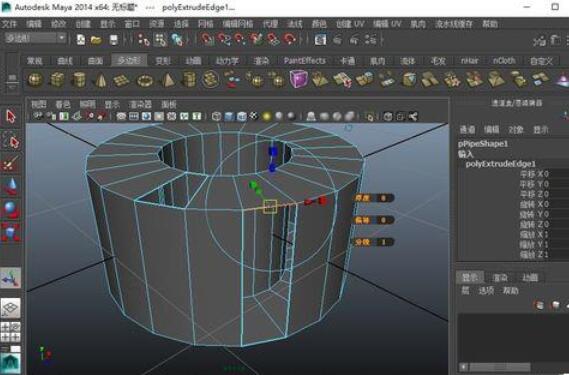Open the 创建 UV menu
569x375 pixels.
(x=350, y=24)
